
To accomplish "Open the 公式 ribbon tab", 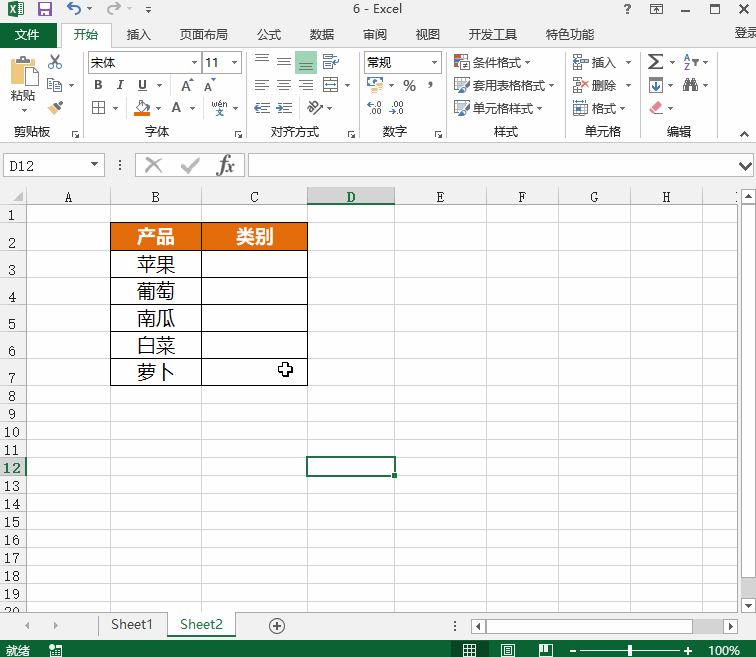I will (268, 35).
